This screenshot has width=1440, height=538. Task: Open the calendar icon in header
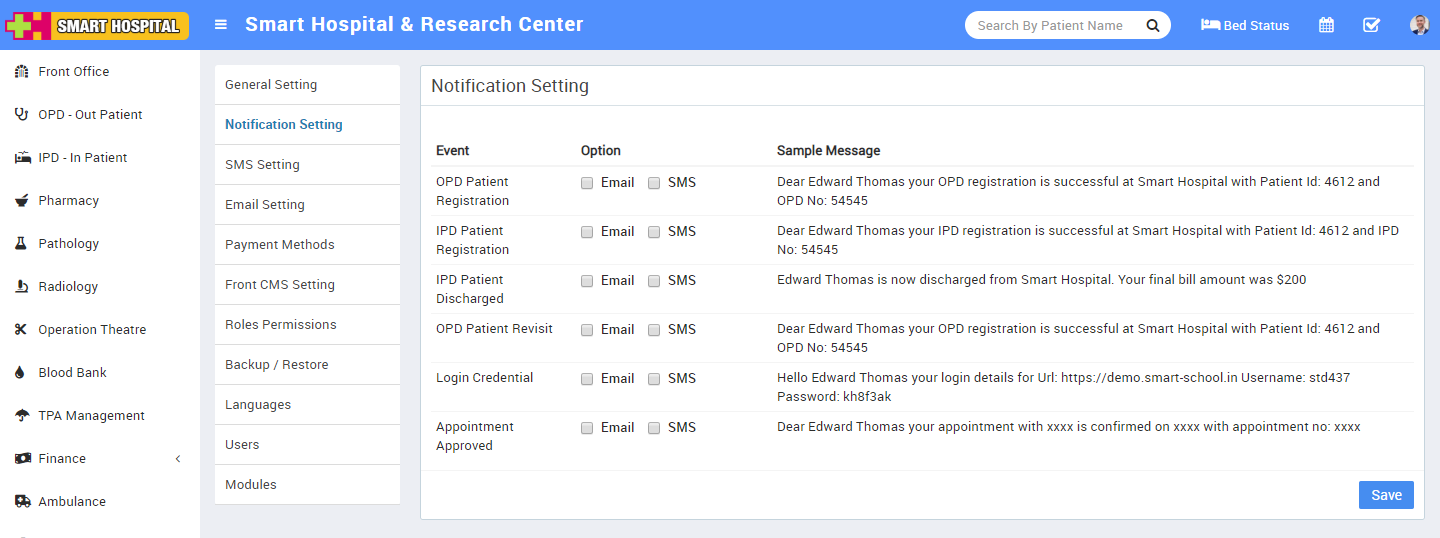[x=1326, y=25]
